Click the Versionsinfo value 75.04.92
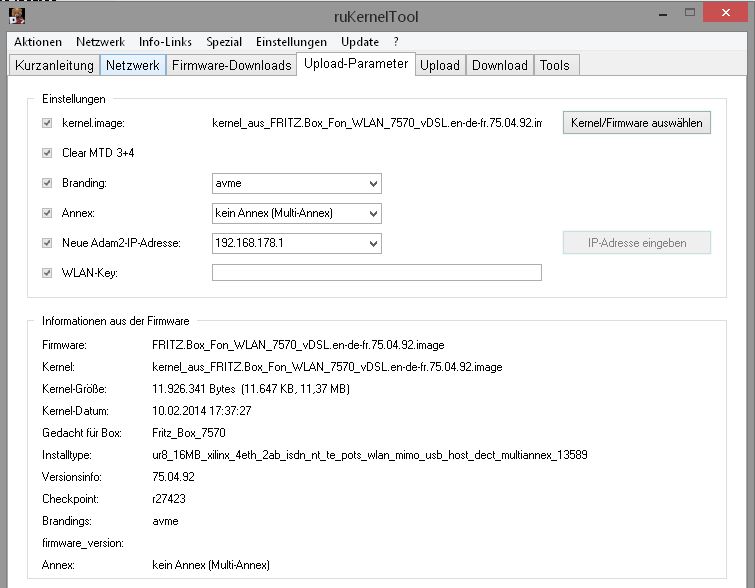Screen dimensions: 755x588 click(x=173, y=477)
